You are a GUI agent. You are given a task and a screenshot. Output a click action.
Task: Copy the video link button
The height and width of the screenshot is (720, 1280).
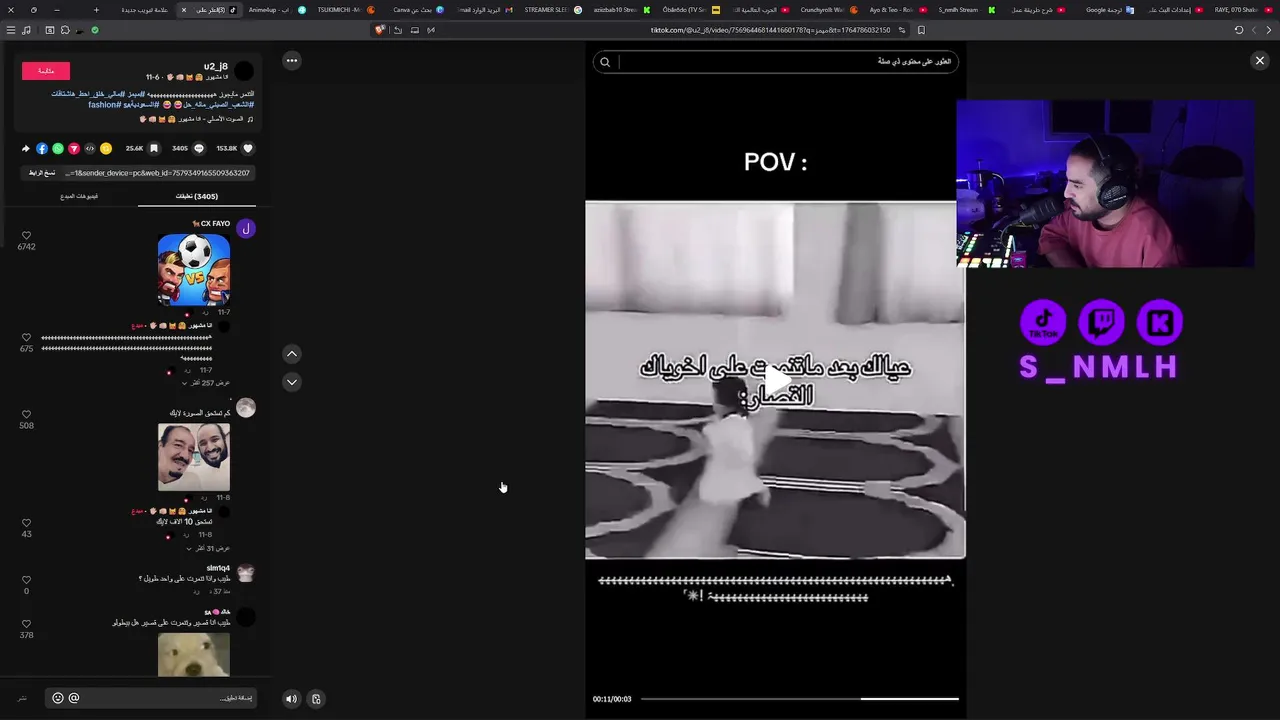[x=42, y=173]
